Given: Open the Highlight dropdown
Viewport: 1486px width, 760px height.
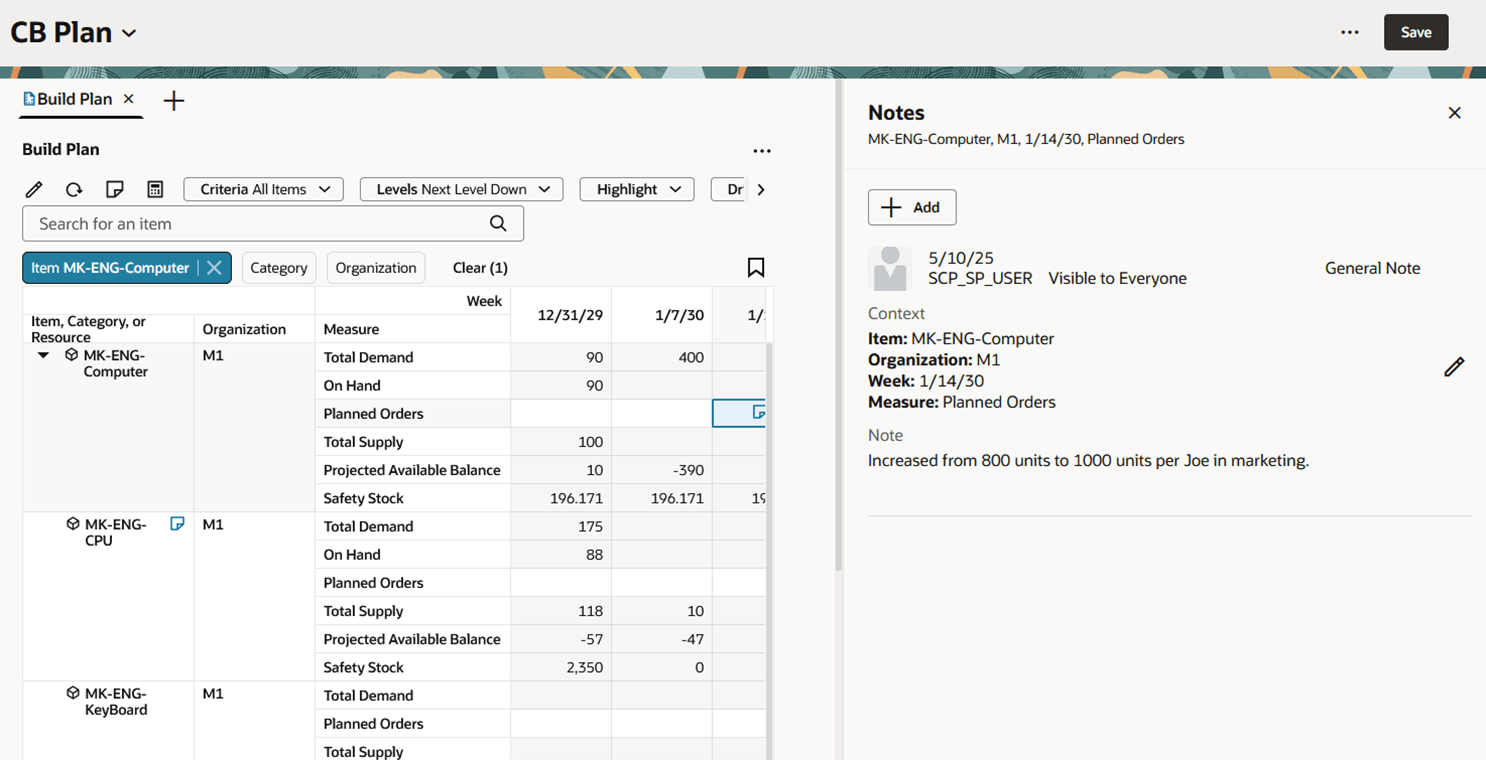Looking at the screenshot, I should coord(637,189).
